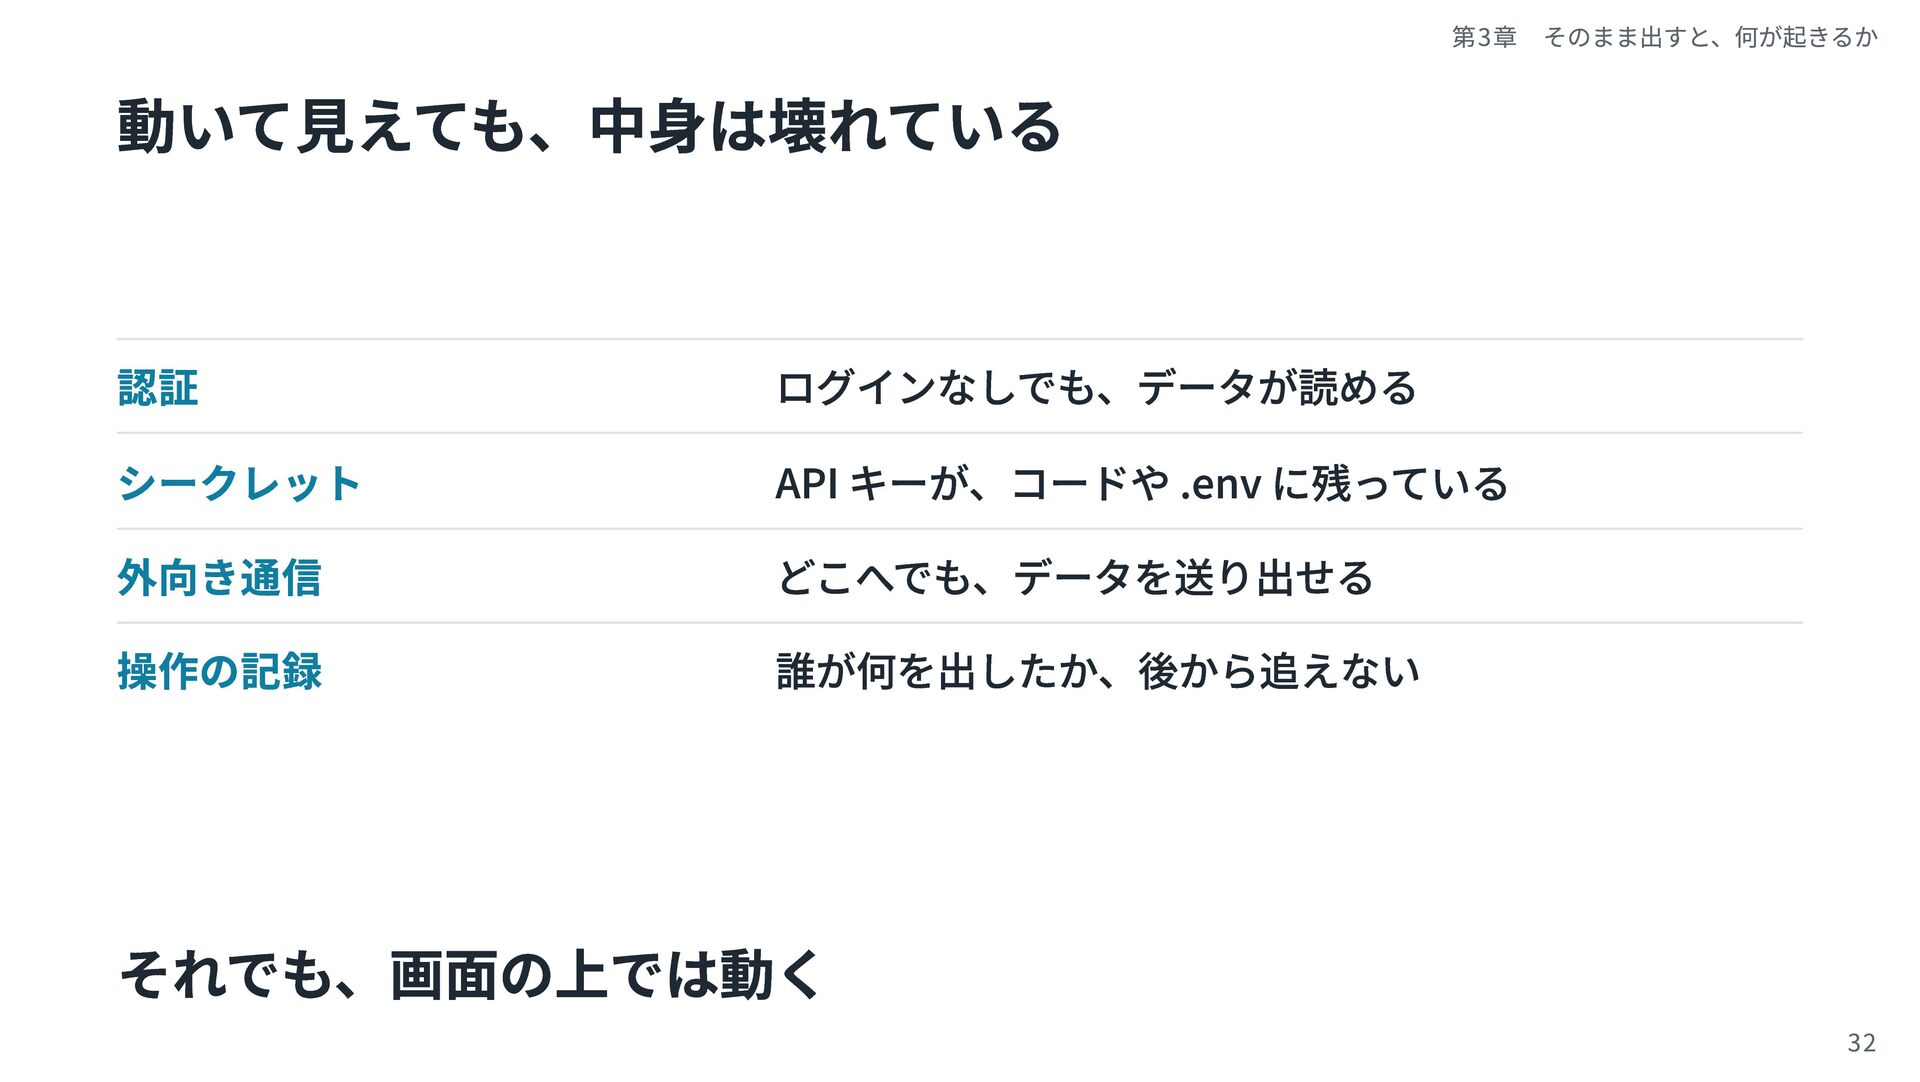
Task: Select the text どこへでも、データを送り出せる
Action: tap(1075, 577)
